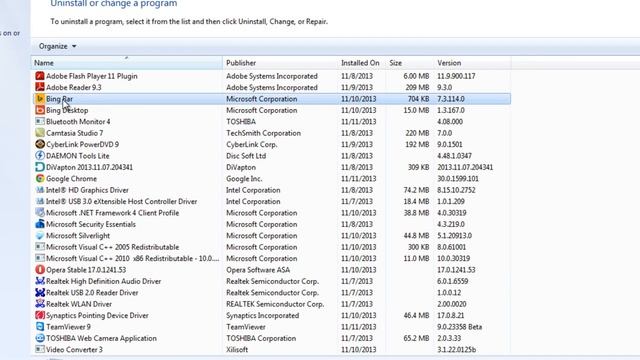The height and width of the screenshot is (360, 640).
Task: Click the Realtek USB 2.0 Reader Driver icon
Action: point(40,293)
